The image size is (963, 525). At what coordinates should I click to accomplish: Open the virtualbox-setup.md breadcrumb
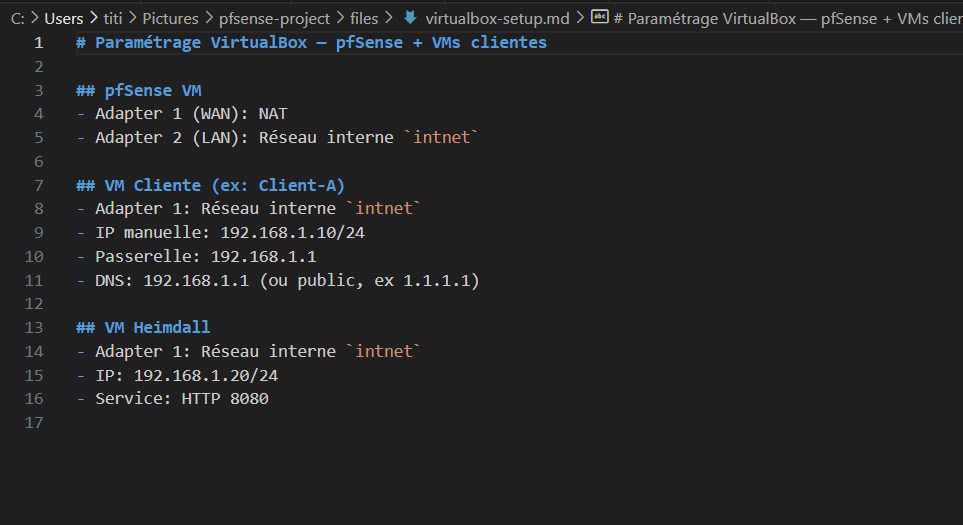click(496, 18)
